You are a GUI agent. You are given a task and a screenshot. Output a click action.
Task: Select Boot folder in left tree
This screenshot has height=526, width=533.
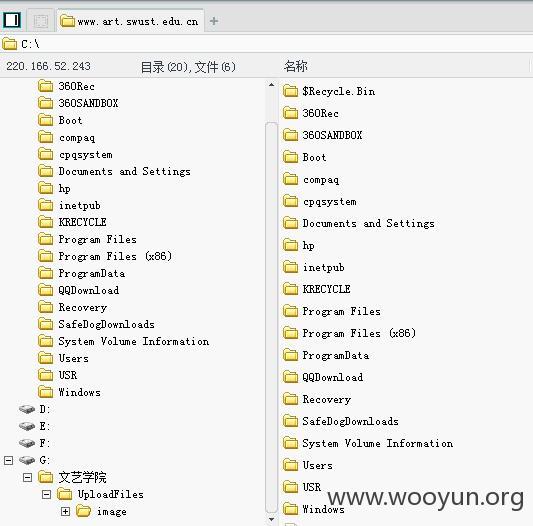pos(60,120)
